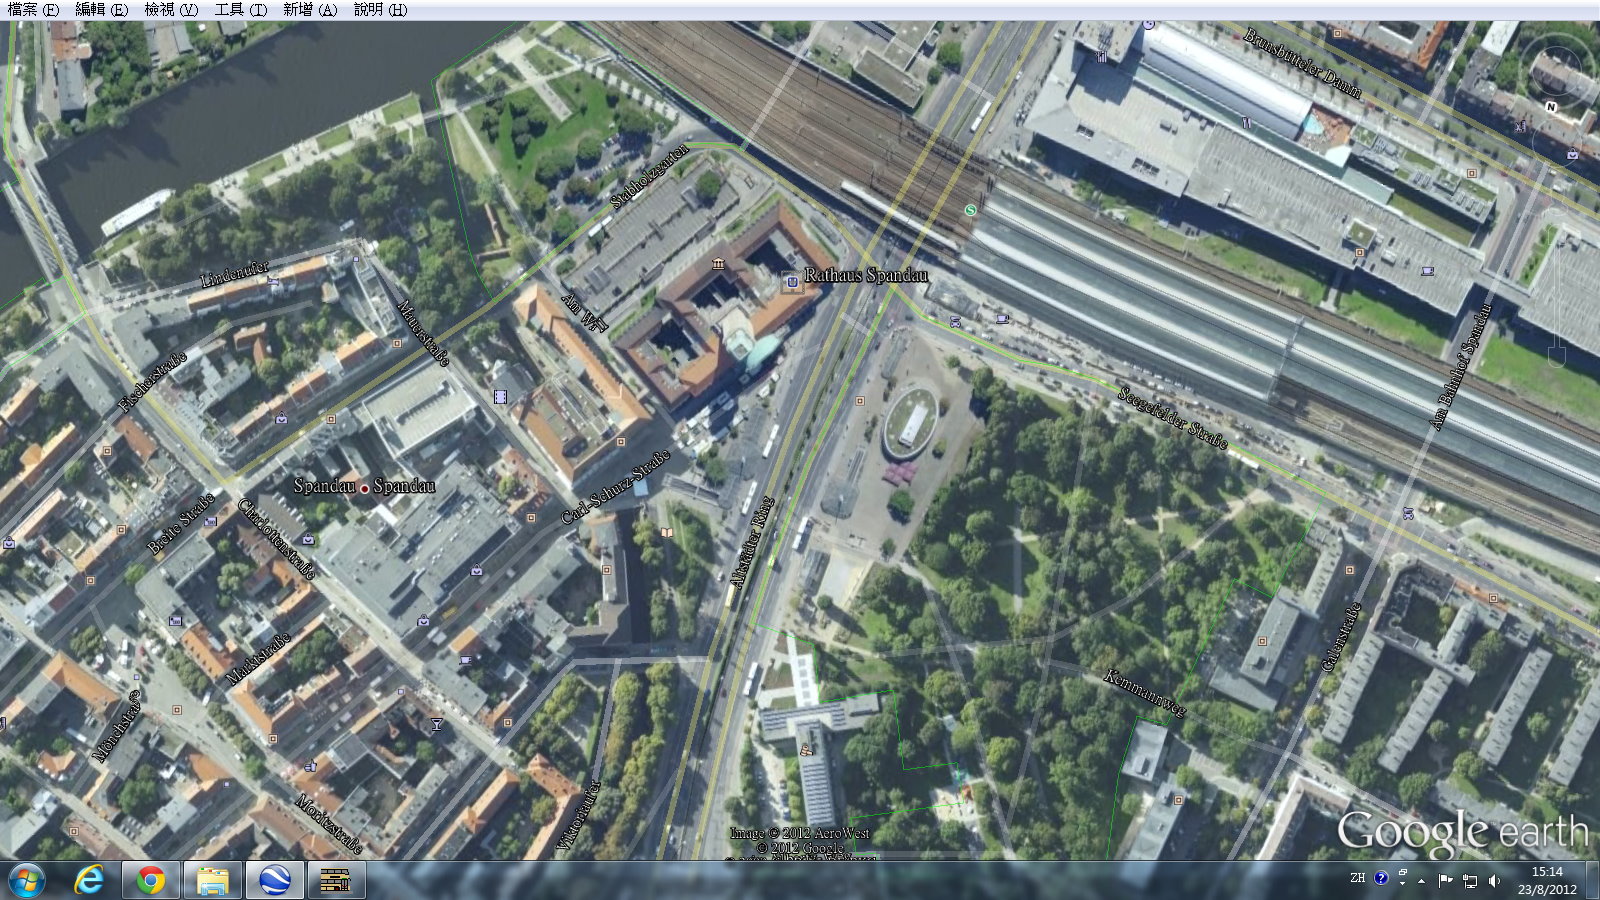This screenshot has width=1600, height=900.
Task: Click the ZH input language indicator
Action: click(x=1357, y=878)
